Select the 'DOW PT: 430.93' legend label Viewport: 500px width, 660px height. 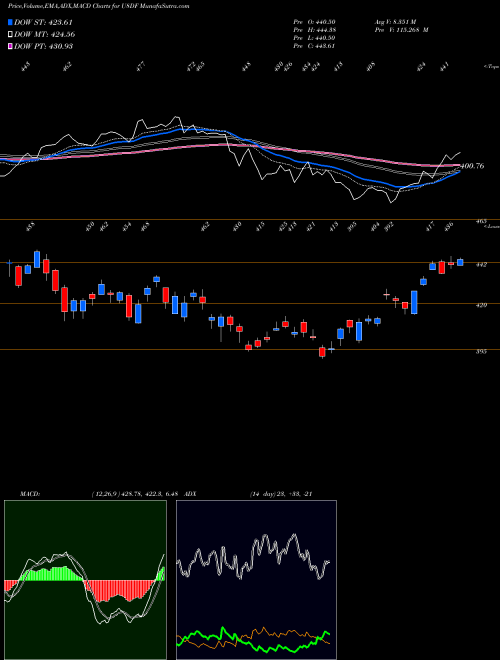[x=43, y=46]
